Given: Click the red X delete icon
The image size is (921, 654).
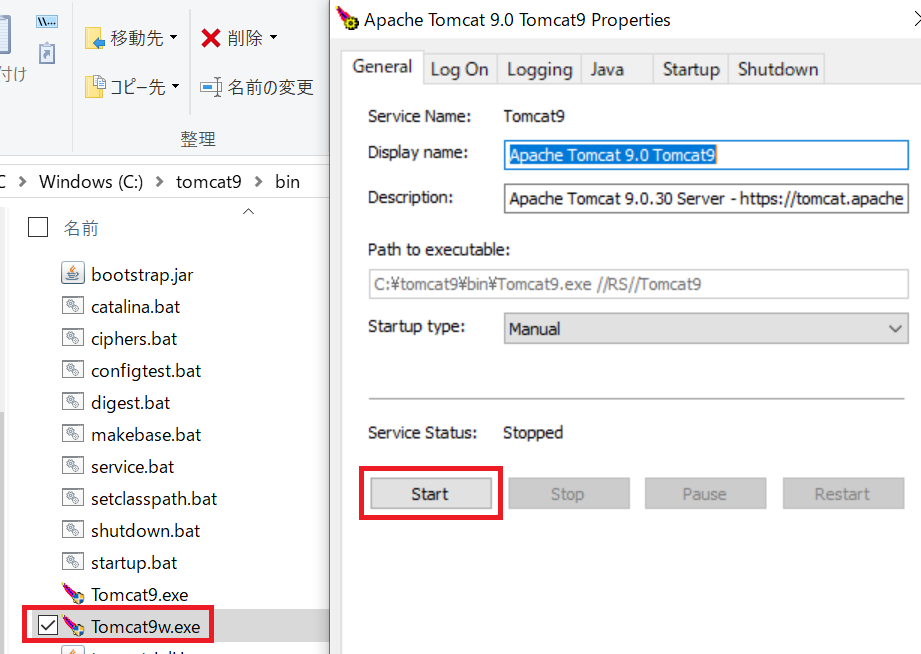Looking at the screenshot, I should (x=211, y=38).
